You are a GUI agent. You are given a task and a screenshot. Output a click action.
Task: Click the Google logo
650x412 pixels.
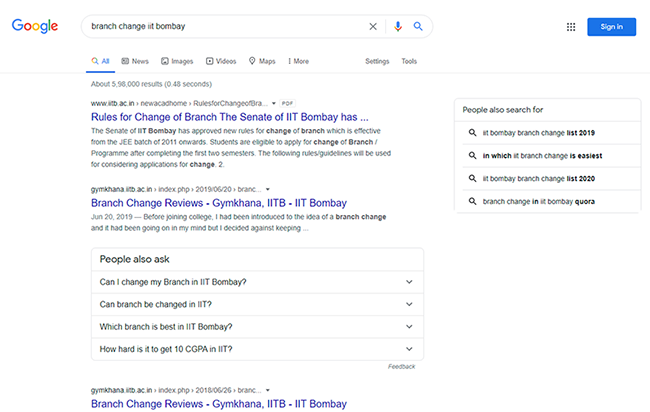35,26
